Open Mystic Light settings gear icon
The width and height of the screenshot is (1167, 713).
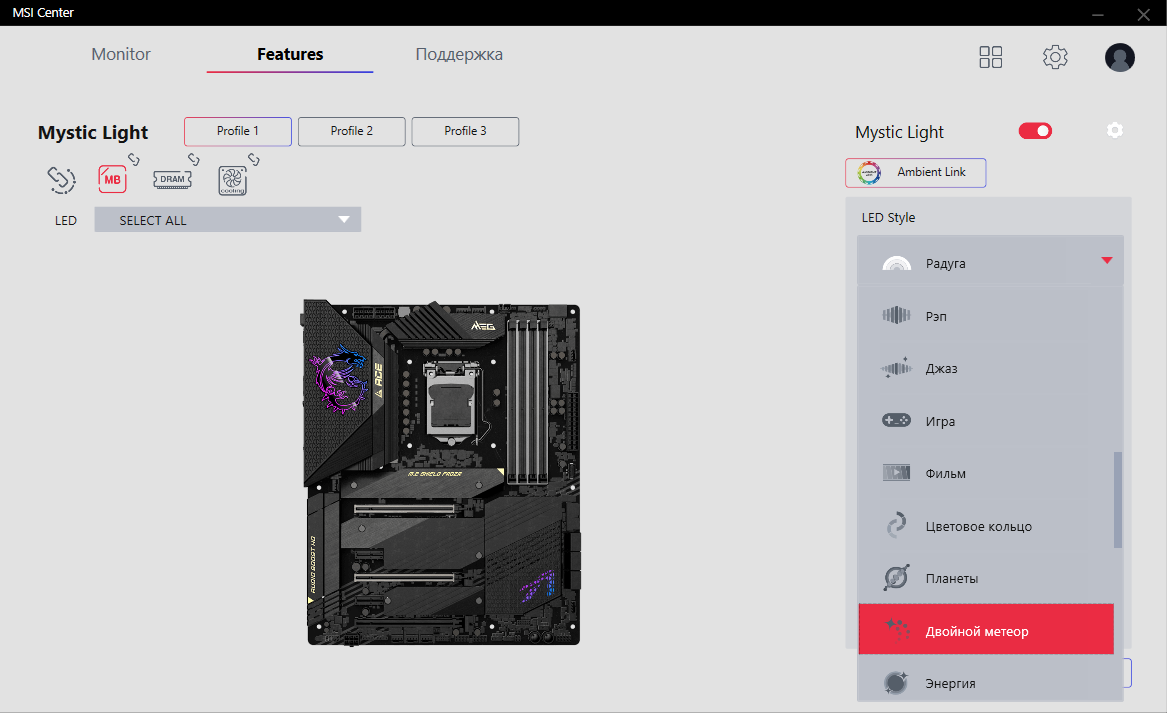tap(1114, 130)
